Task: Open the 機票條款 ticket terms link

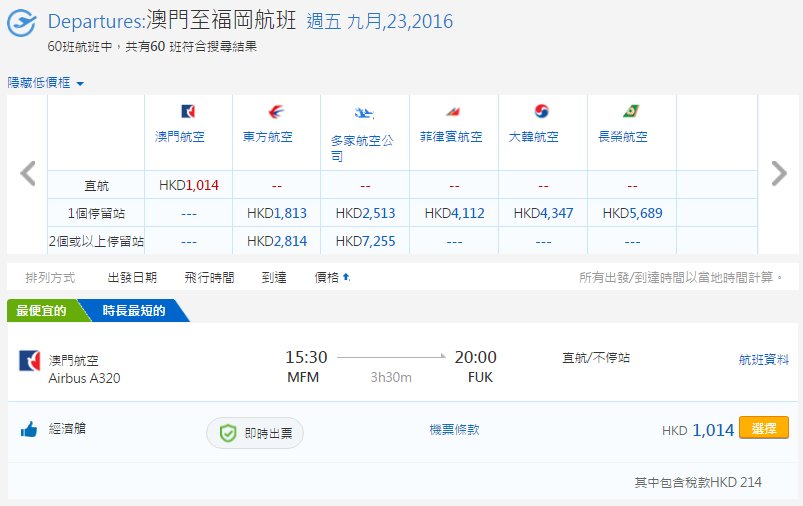Action: [454, 430]
